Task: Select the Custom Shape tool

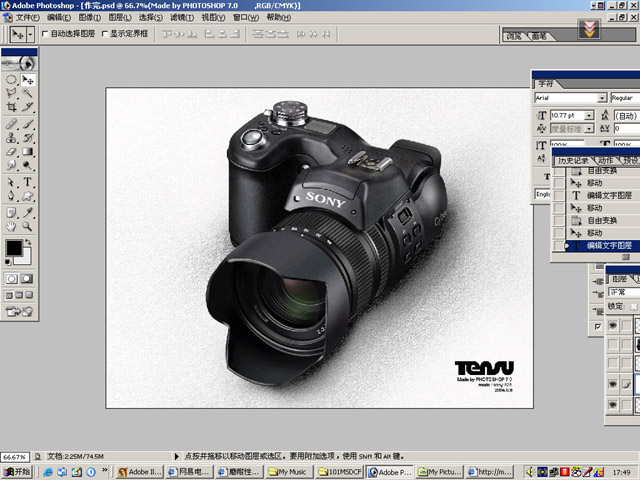Action: coord(27,196)
